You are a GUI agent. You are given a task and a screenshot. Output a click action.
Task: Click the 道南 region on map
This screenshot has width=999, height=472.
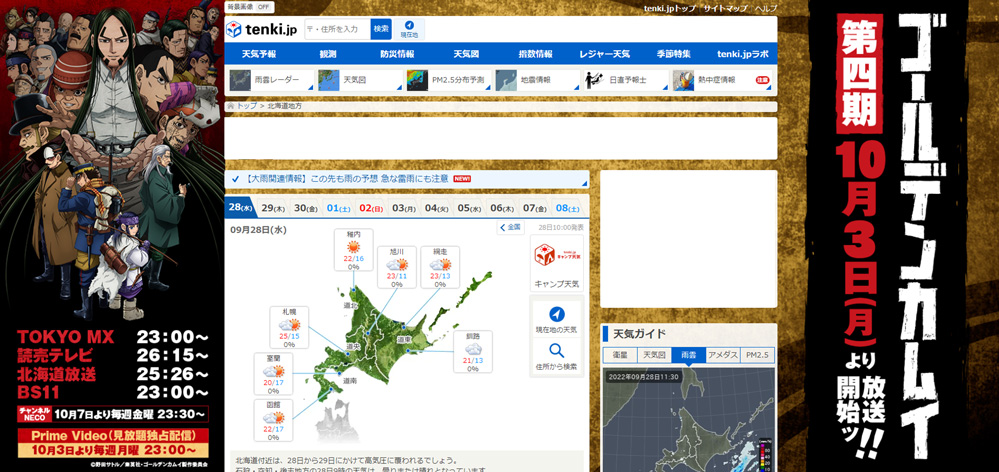point(349,380)
